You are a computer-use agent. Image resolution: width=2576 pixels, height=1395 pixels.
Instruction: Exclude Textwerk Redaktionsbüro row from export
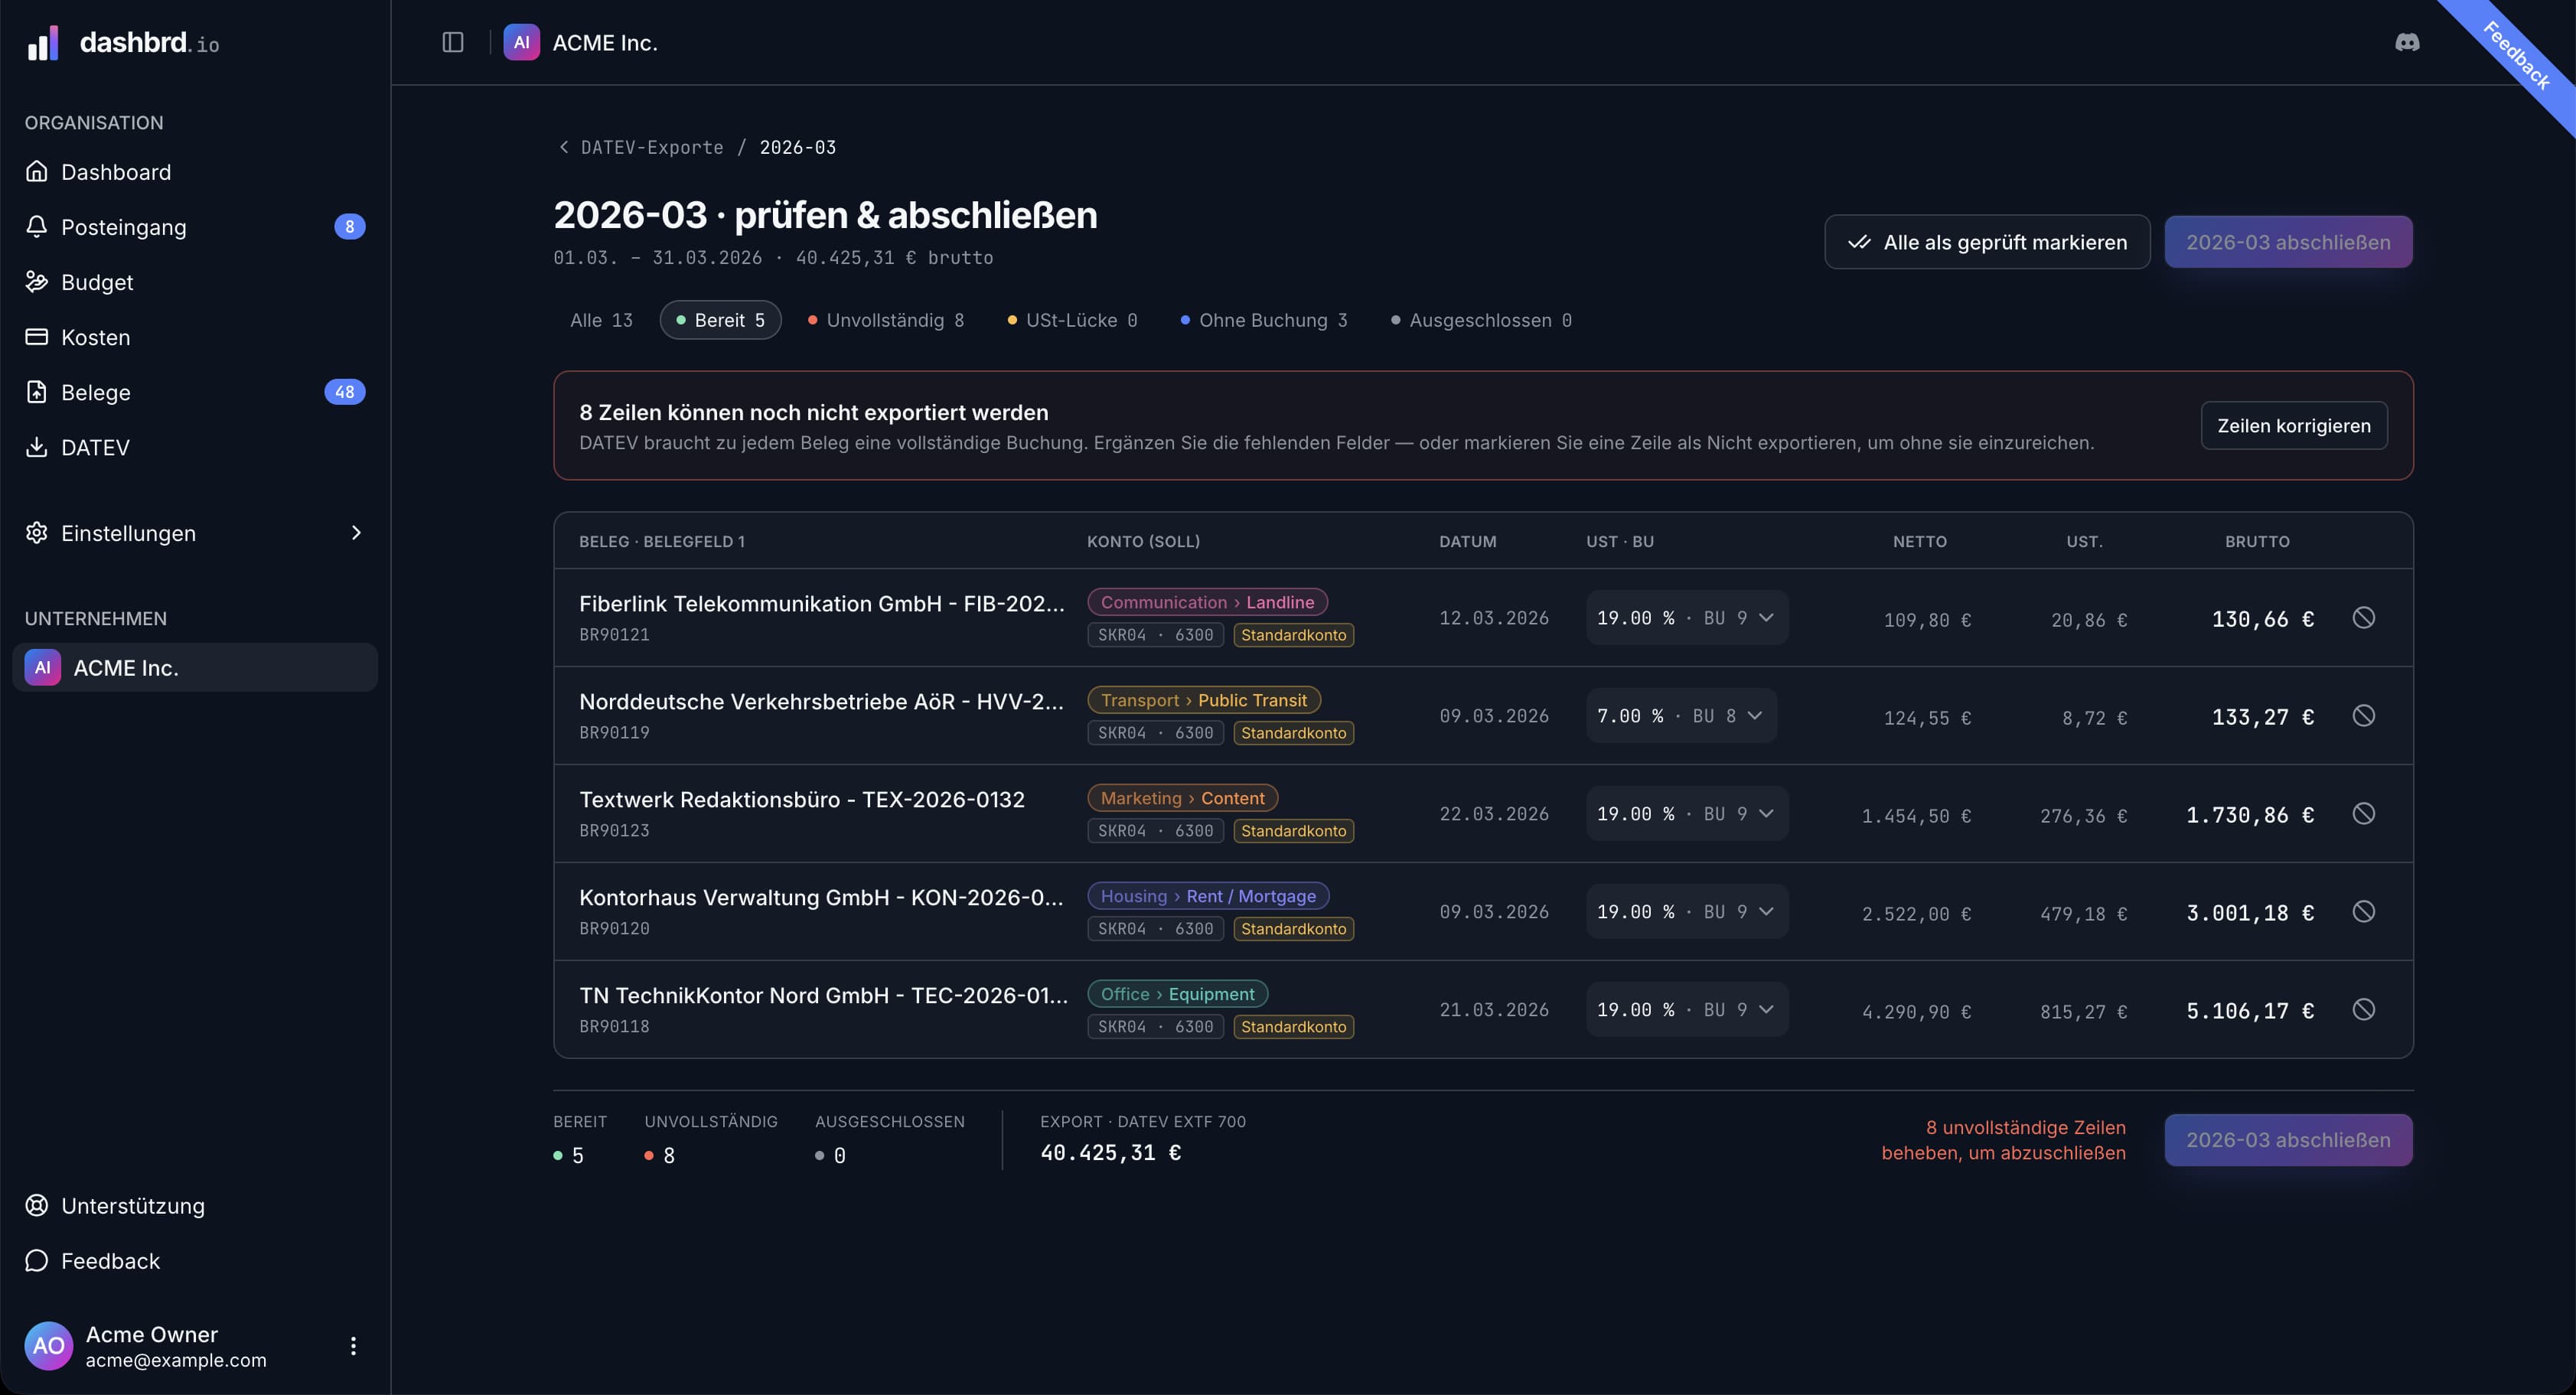click(x=2363, y=814)
